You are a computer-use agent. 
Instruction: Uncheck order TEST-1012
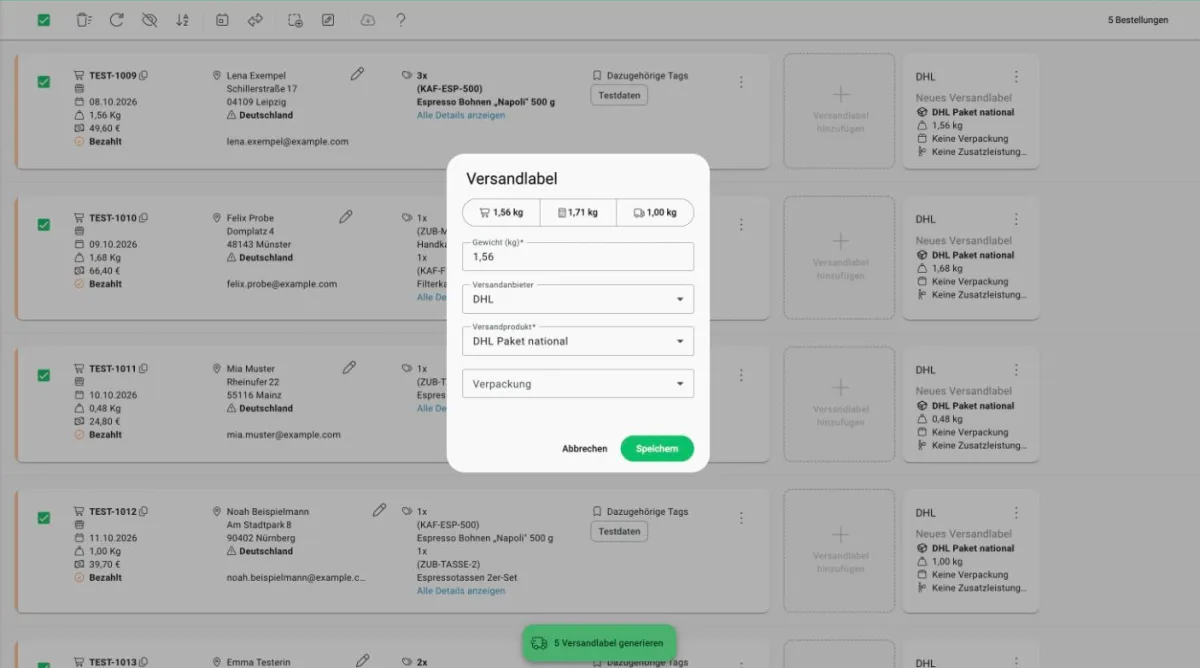pos(44,518)
